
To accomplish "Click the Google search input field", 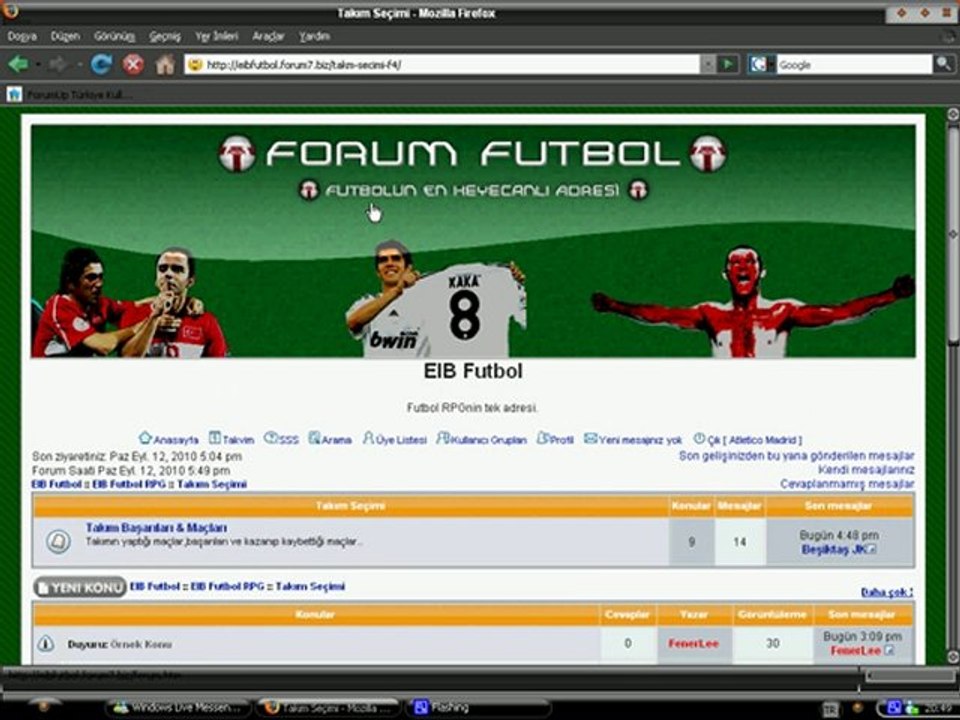I will (854, 64).
